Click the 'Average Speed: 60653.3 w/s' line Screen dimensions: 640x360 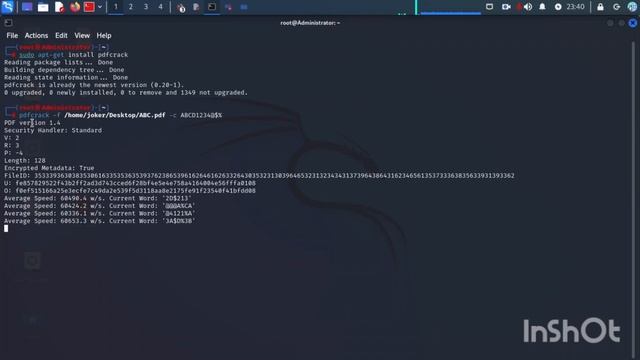100,221
